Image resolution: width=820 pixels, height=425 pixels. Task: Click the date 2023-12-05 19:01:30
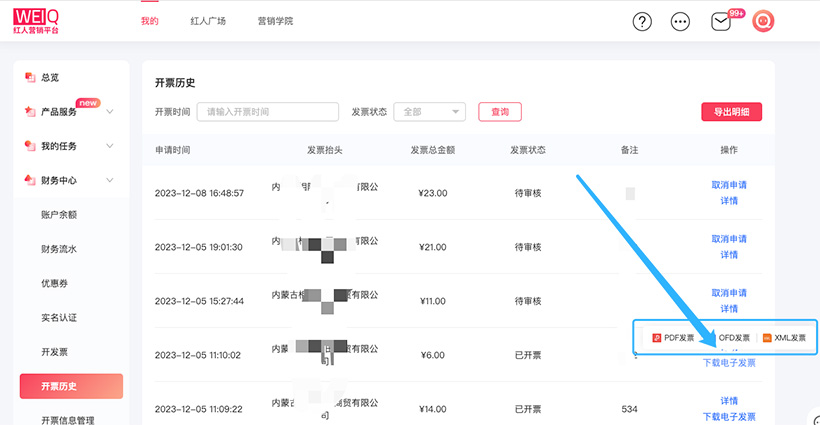click(199, 247)
